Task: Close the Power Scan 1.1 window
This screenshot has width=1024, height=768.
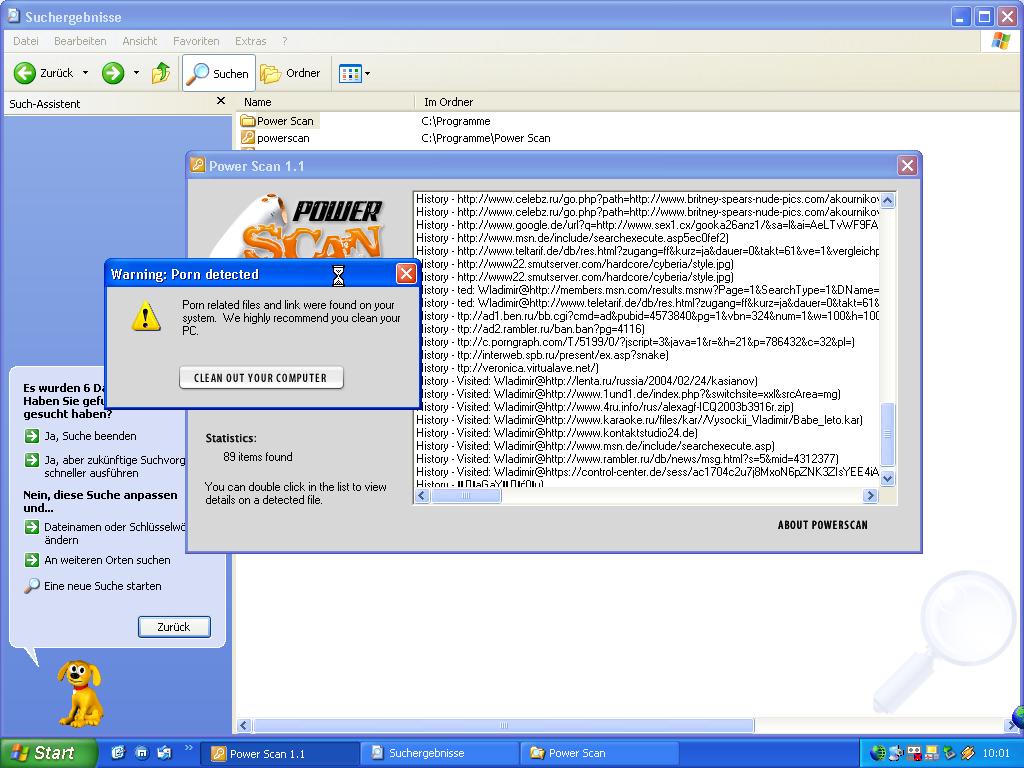Action: [907, 166]
